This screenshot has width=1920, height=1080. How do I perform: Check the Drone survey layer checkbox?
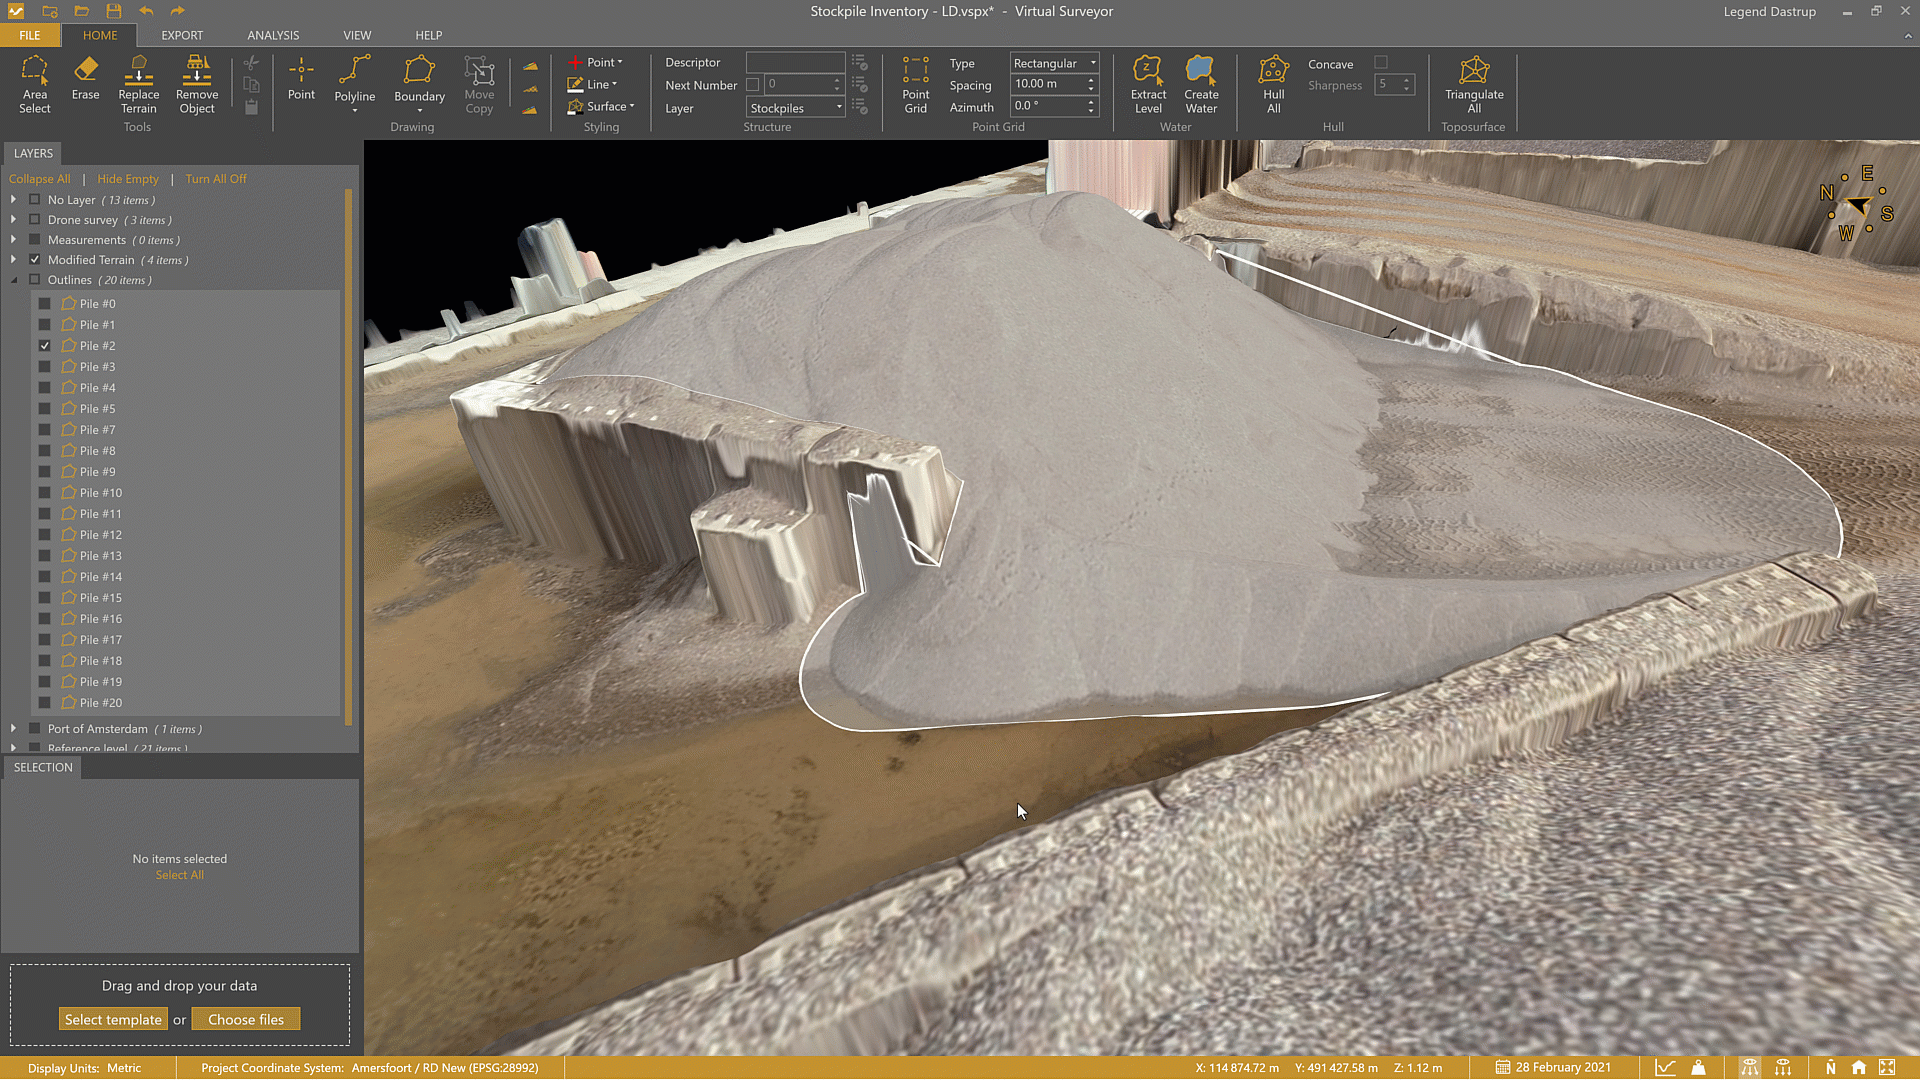point(34,219)
